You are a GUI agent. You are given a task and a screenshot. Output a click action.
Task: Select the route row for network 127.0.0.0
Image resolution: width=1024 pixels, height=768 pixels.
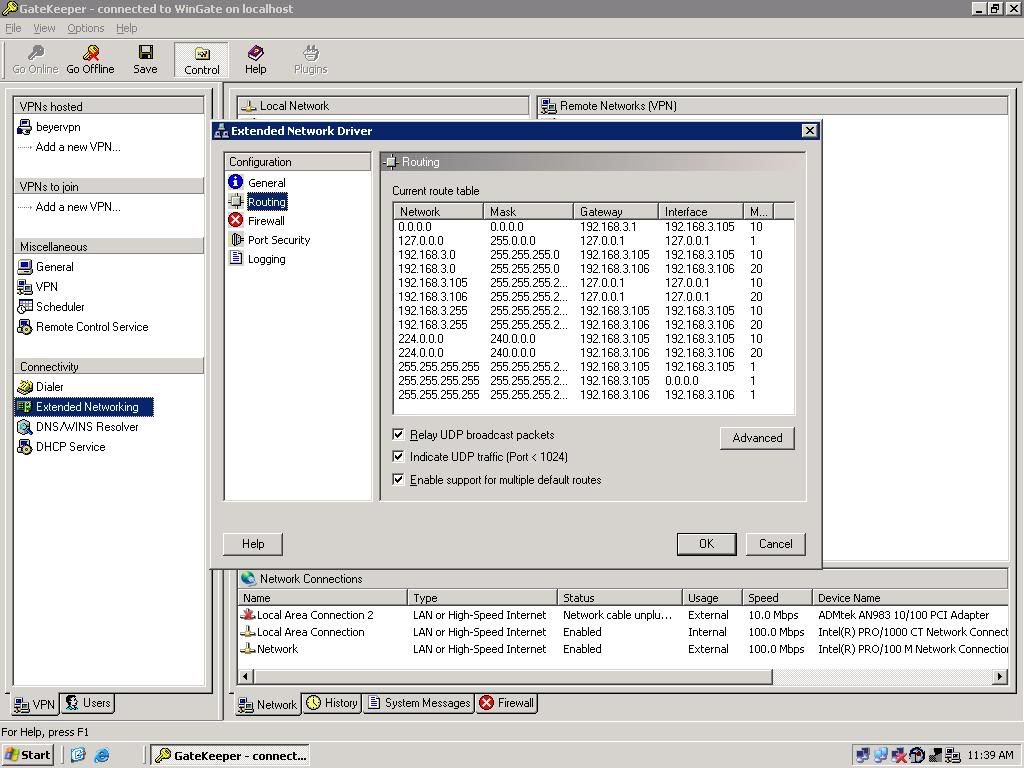[593, 240]
